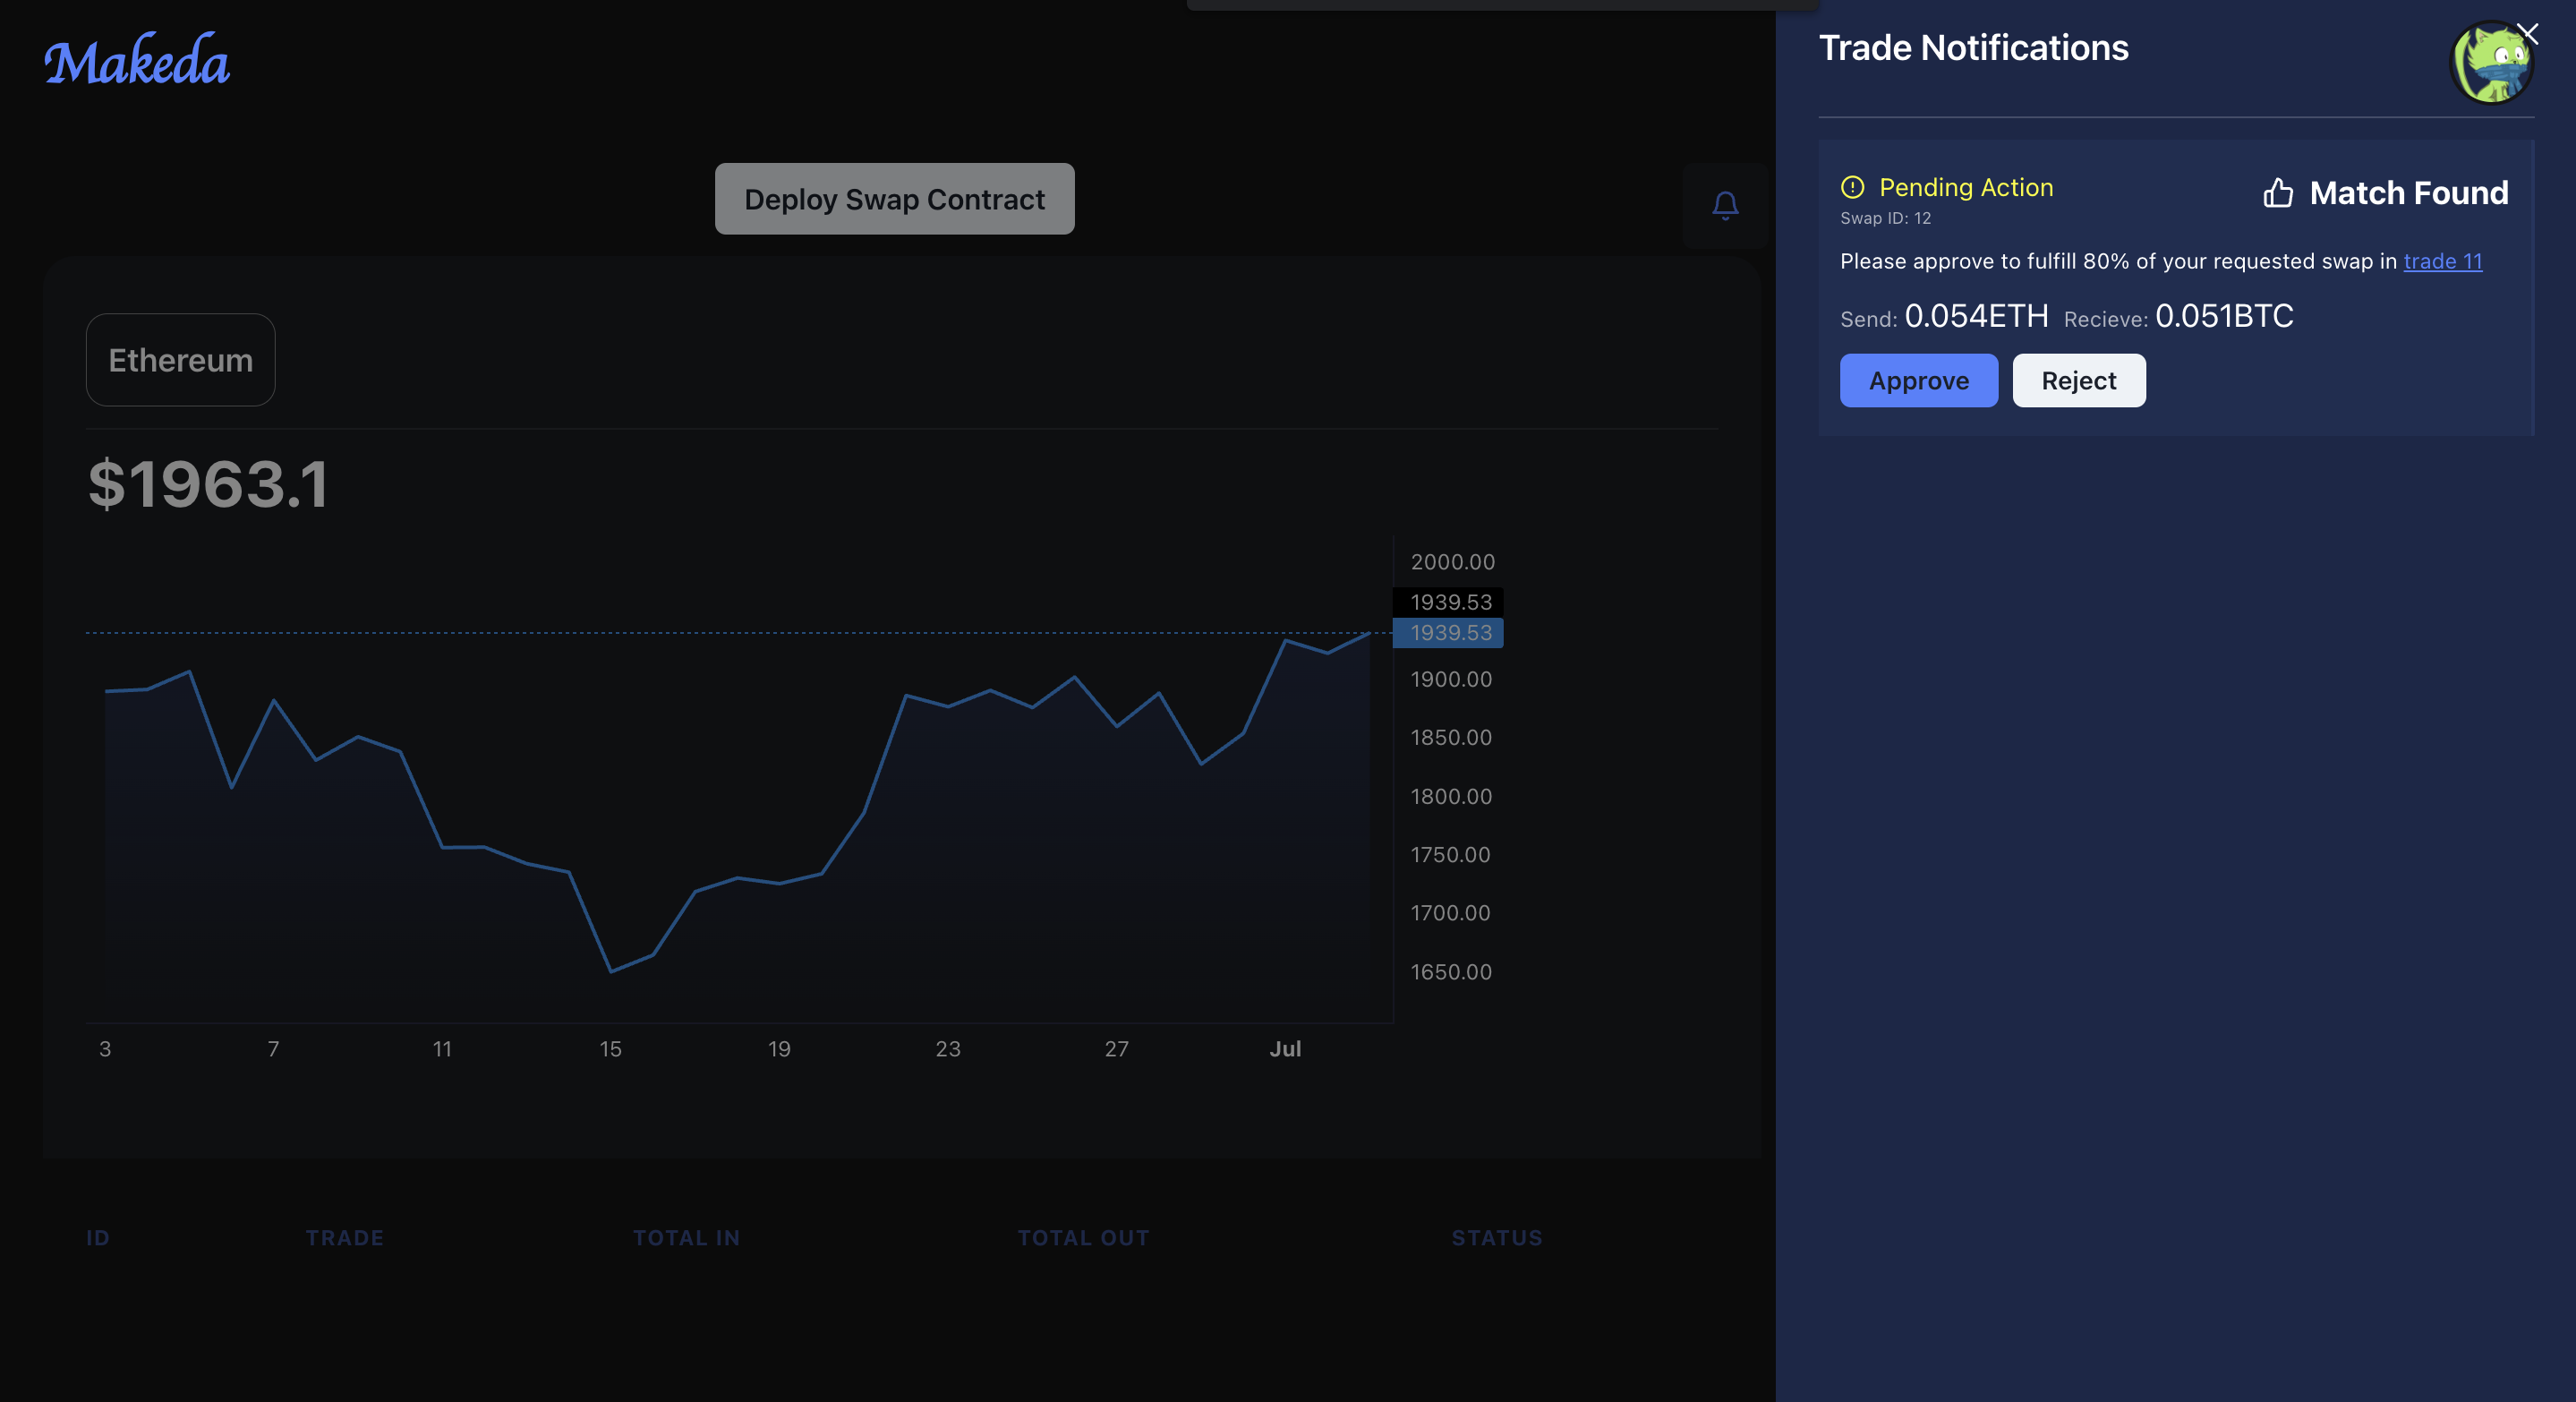Screen dimensions: 2576x1402
Task: Click the notifications bell icon
Action: (1724, 205)
